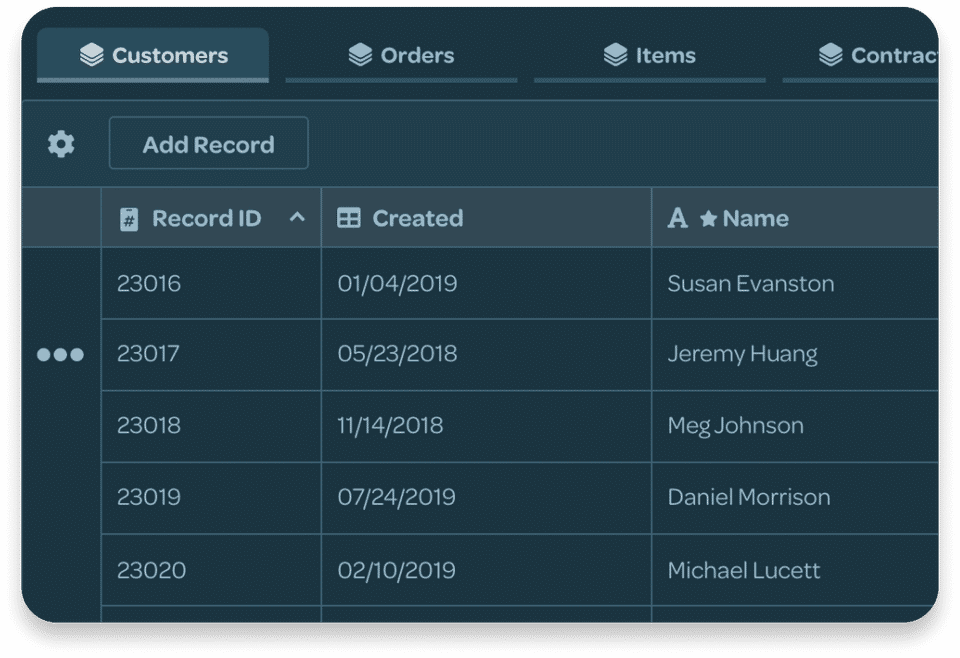
Task: Click the Name column text-type icon
Action: point(677,218)
